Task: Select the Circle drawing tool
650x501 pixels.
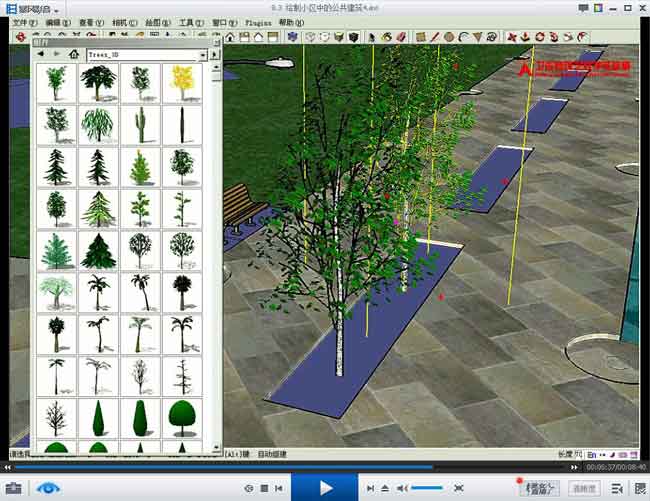Action: point(449,37)
